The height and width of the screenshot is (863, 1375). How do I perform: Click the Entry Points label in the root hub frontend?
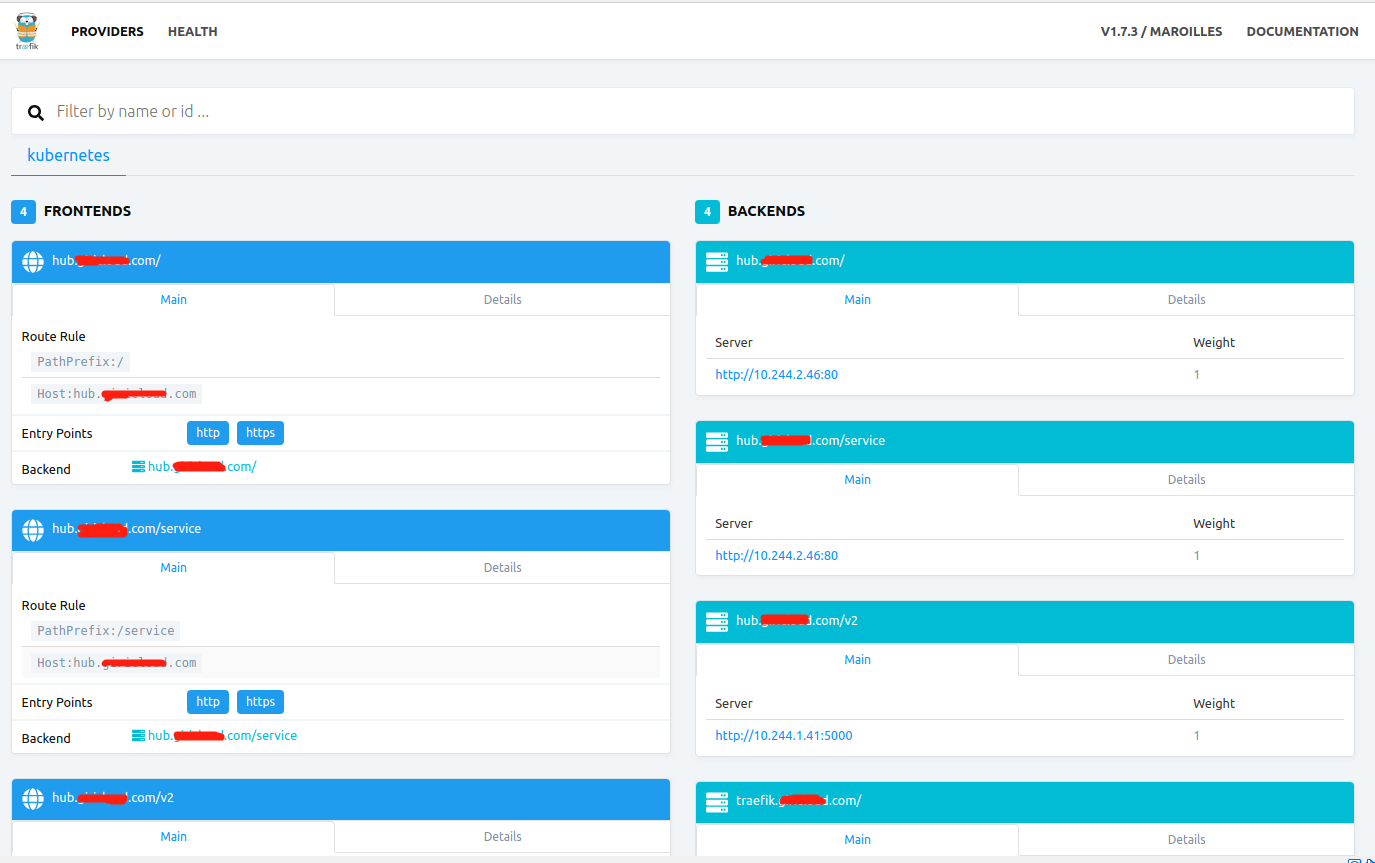(57, 433)
